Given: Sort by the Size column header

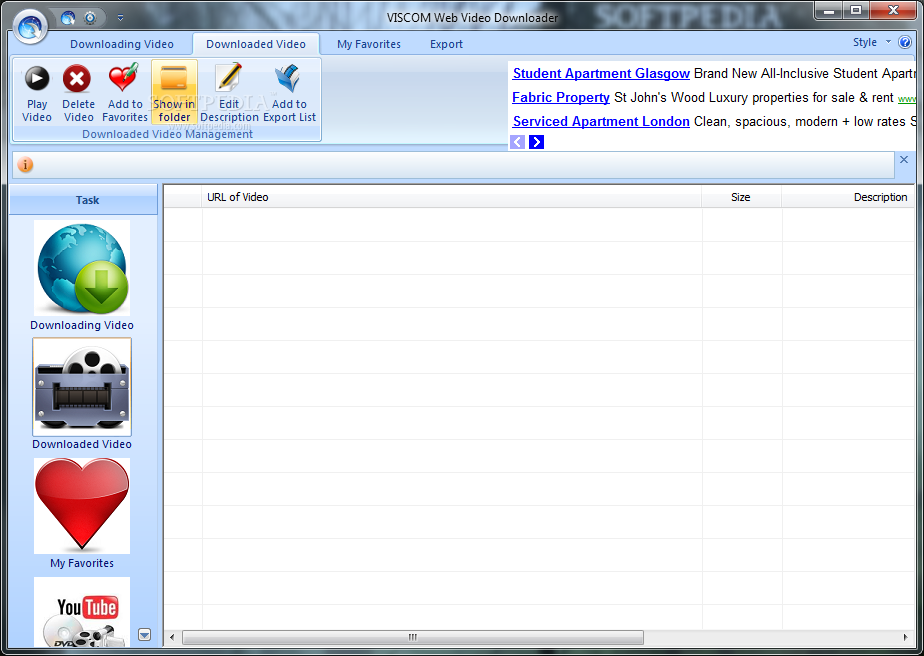Looking at the screenshot, I should (741, 197).
